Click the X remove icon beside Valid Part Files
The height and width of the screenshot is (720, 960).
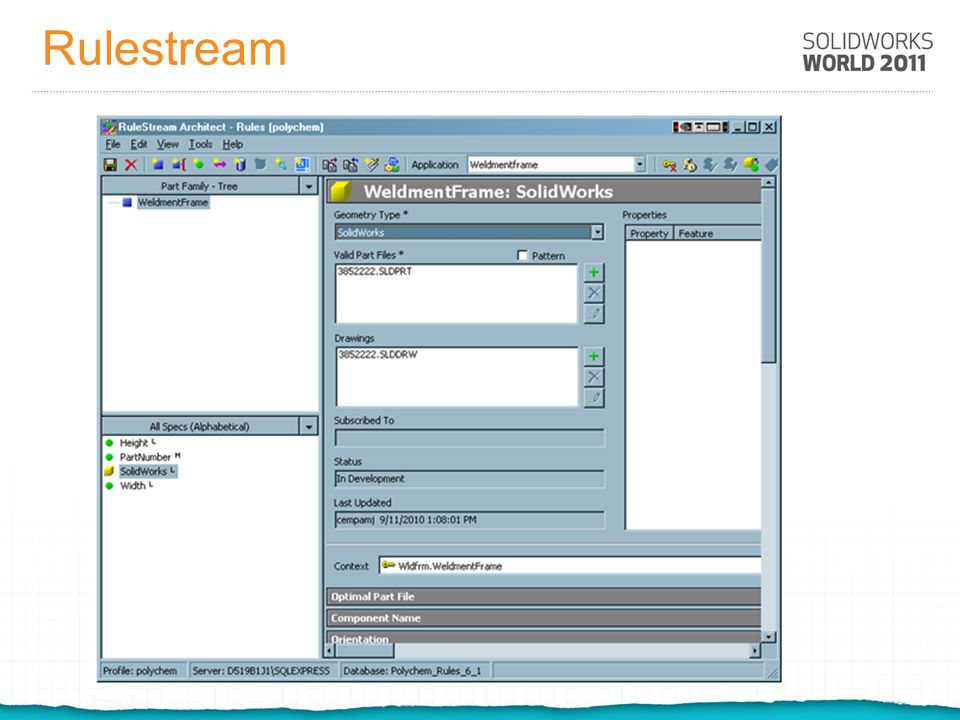coord(594,293)
